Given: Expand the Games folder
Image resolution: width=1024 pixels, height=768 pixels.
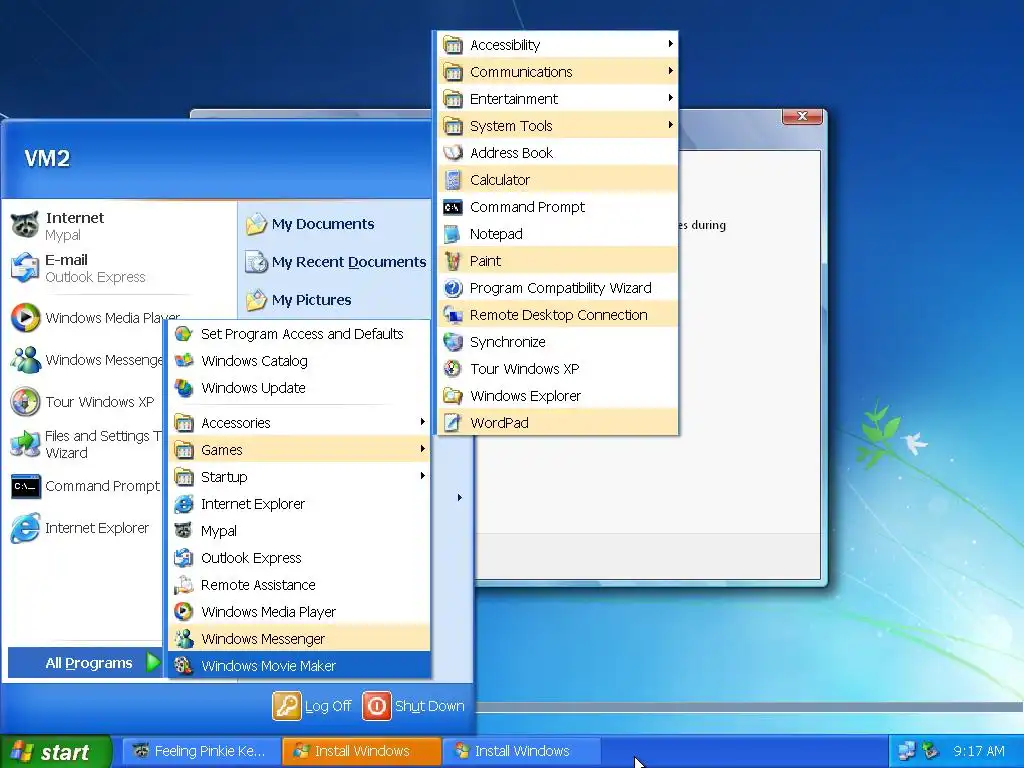Looking at the screenshot, I should click(x=300, y=450).
